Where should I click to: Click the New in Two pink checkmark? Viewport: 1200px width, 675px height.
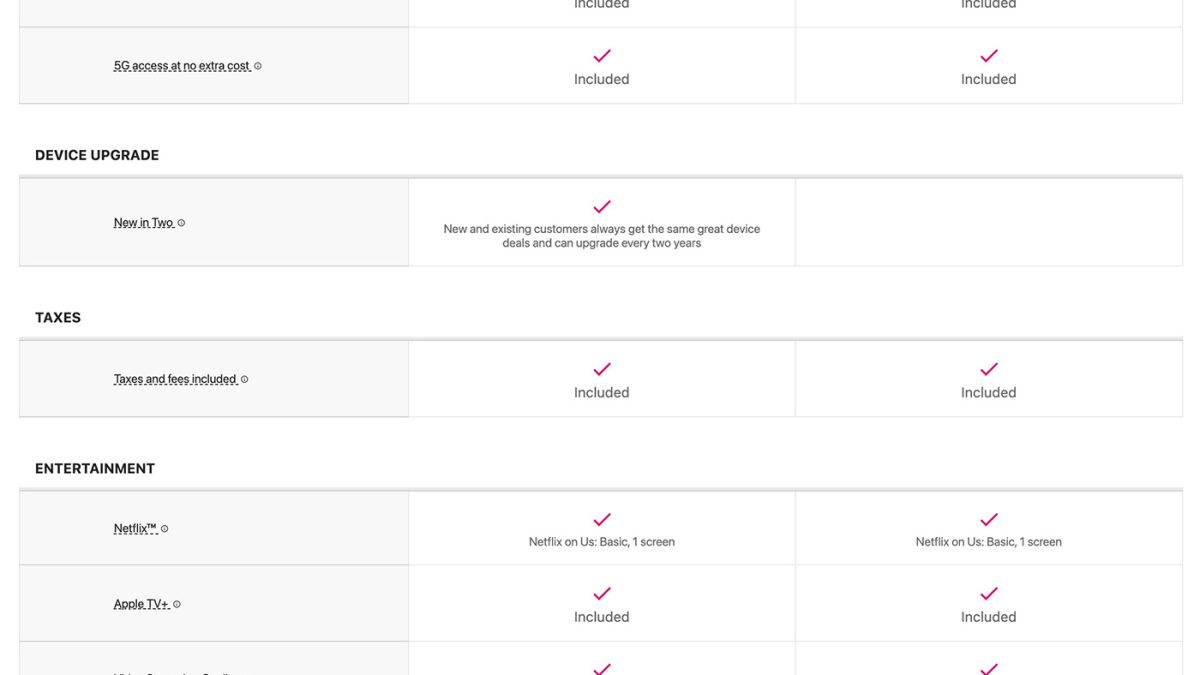[x=602, y=207]
